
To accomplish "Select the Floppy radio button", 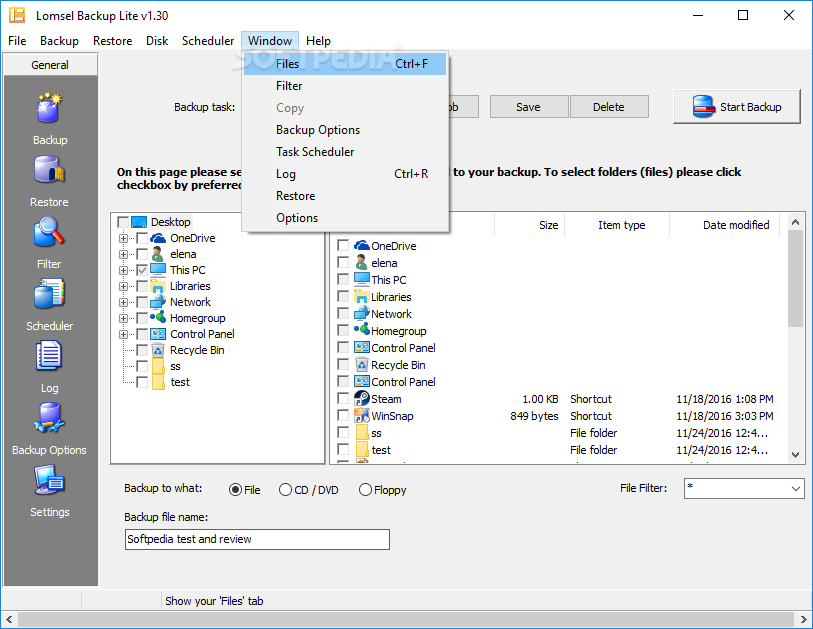I will tap(365, 490).
